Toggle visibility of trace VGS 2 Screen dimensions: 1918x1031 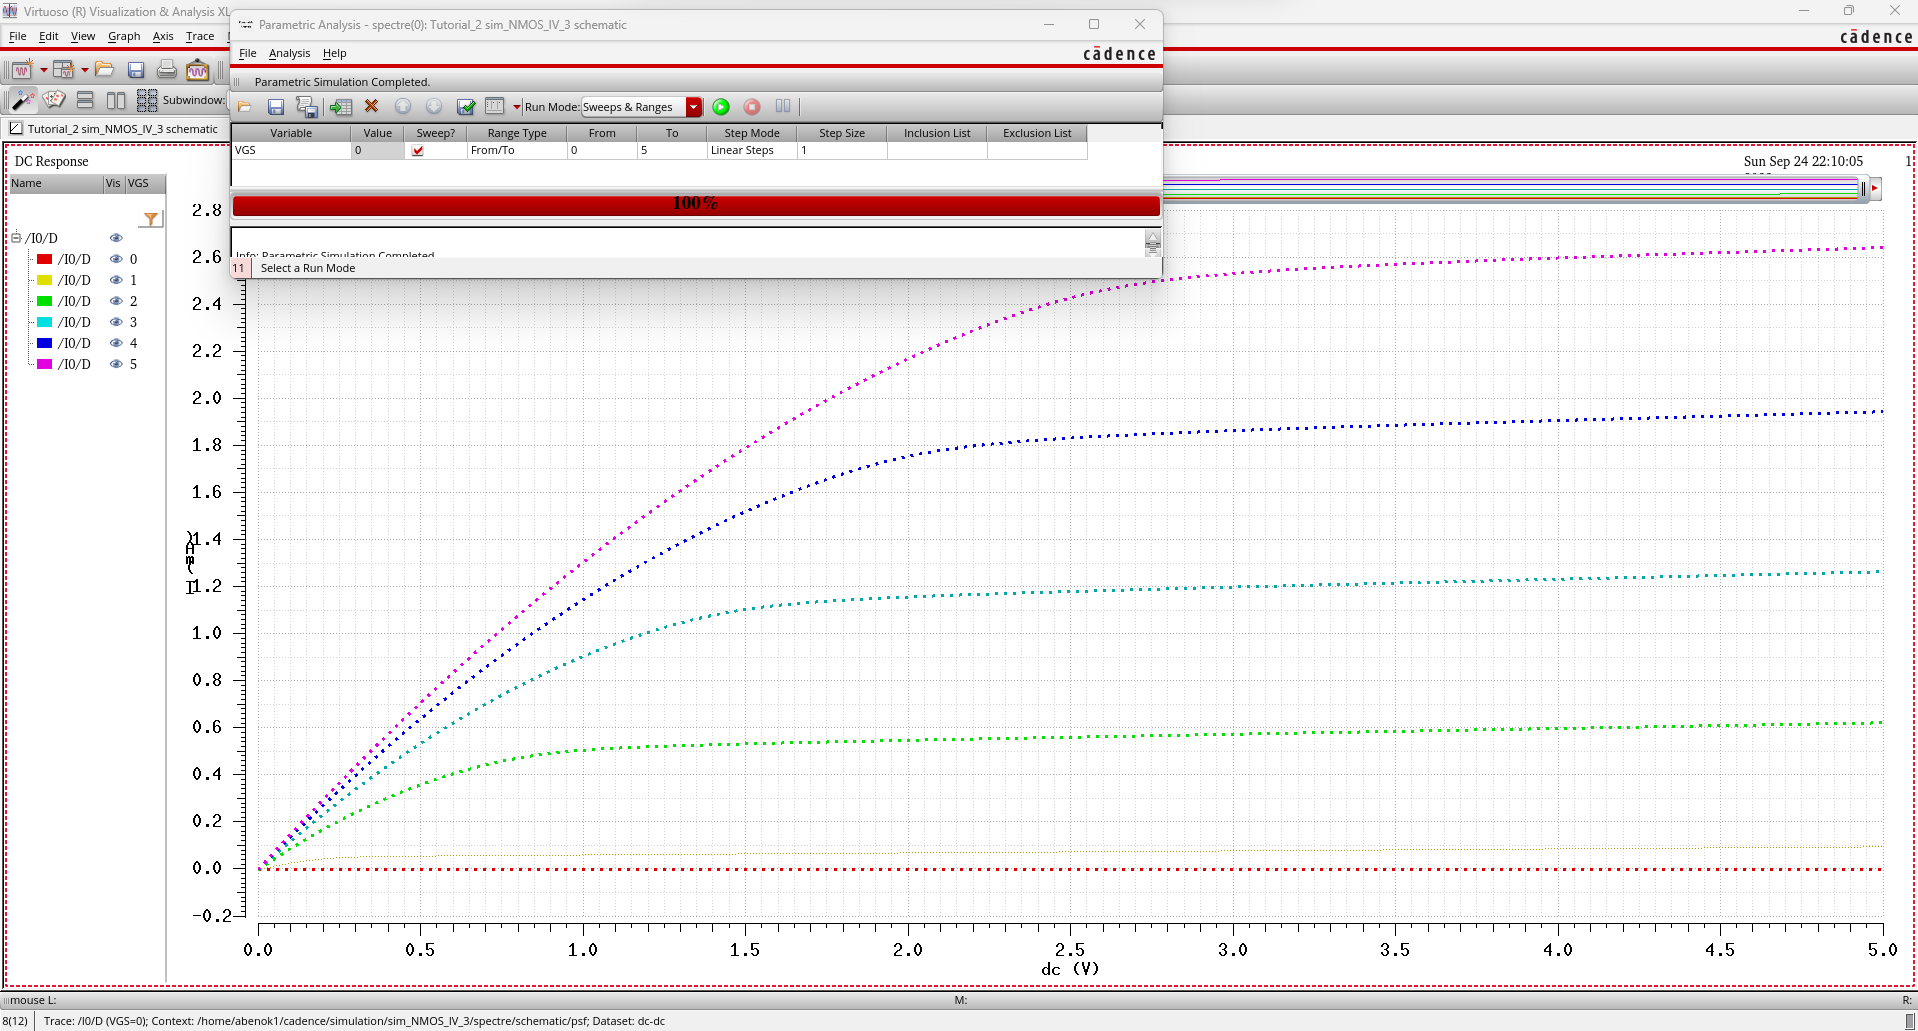click(116, 301)
